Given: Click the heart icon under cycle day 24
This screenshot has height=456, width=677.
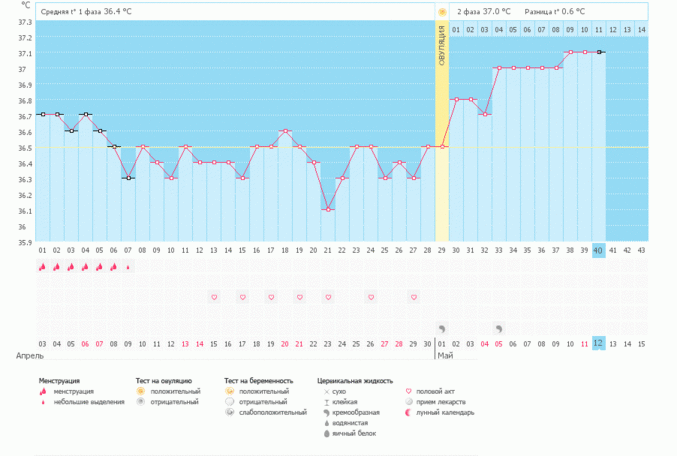Looking at the screenshot, I should (x=371, y=297).
